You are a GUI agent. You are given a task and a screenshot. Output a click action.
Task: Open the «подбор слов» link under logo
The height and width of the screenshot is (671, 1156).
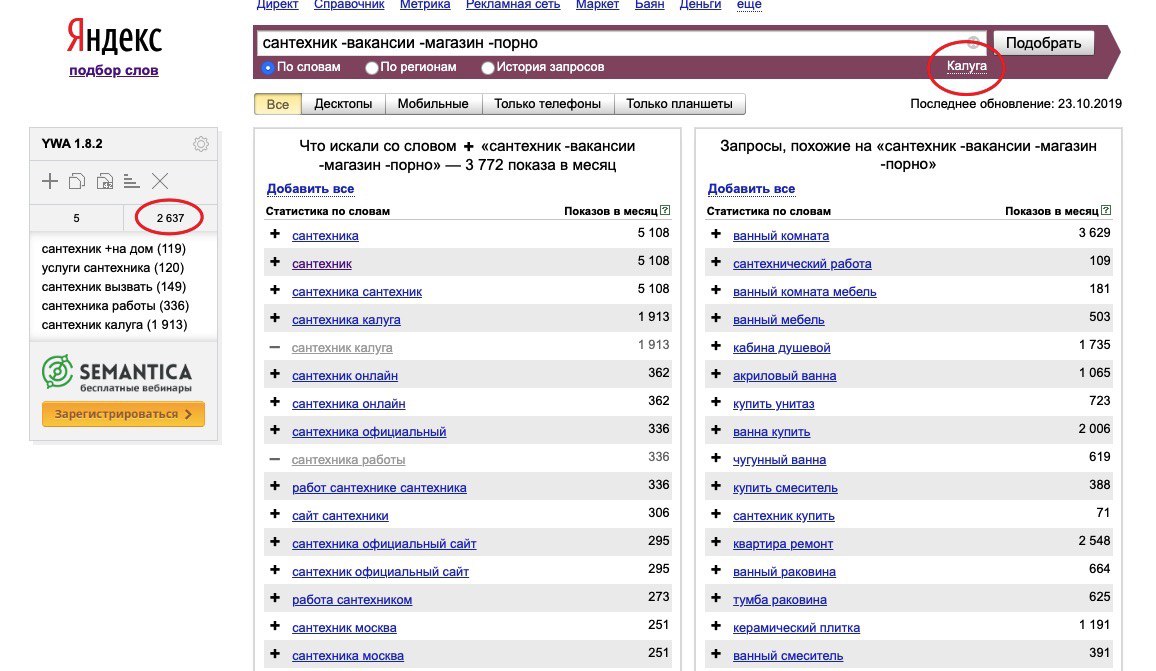[x=114, y=70]
